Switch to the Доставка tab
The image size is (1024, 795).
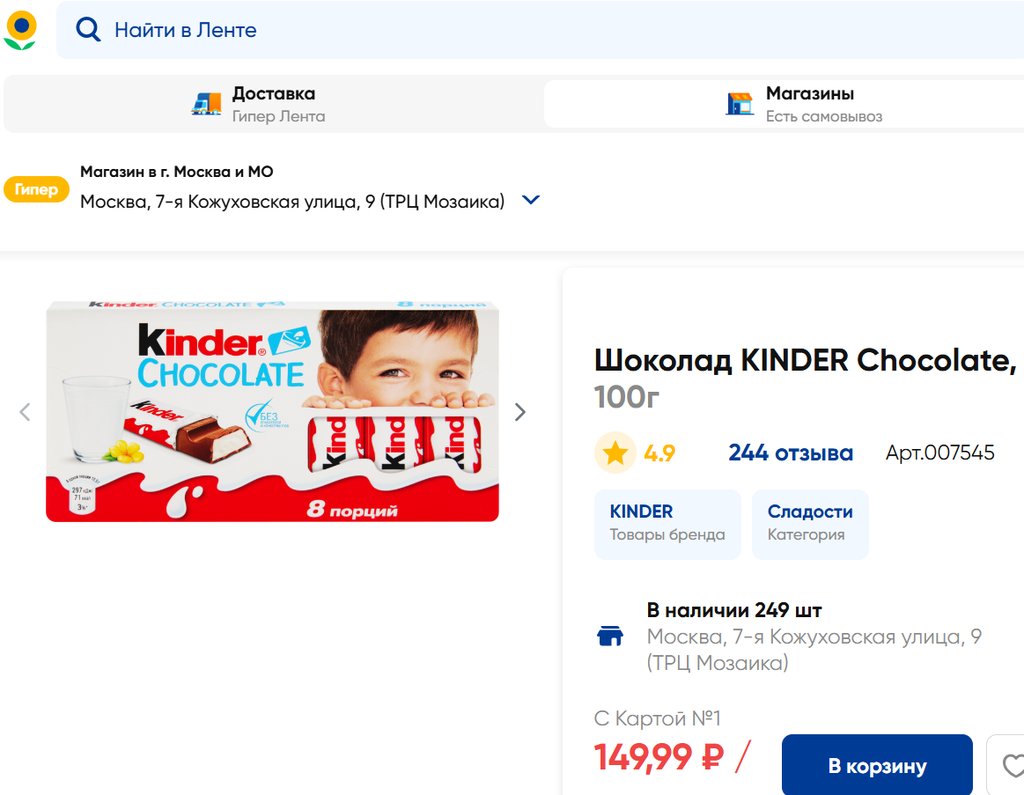pos(273,104)
